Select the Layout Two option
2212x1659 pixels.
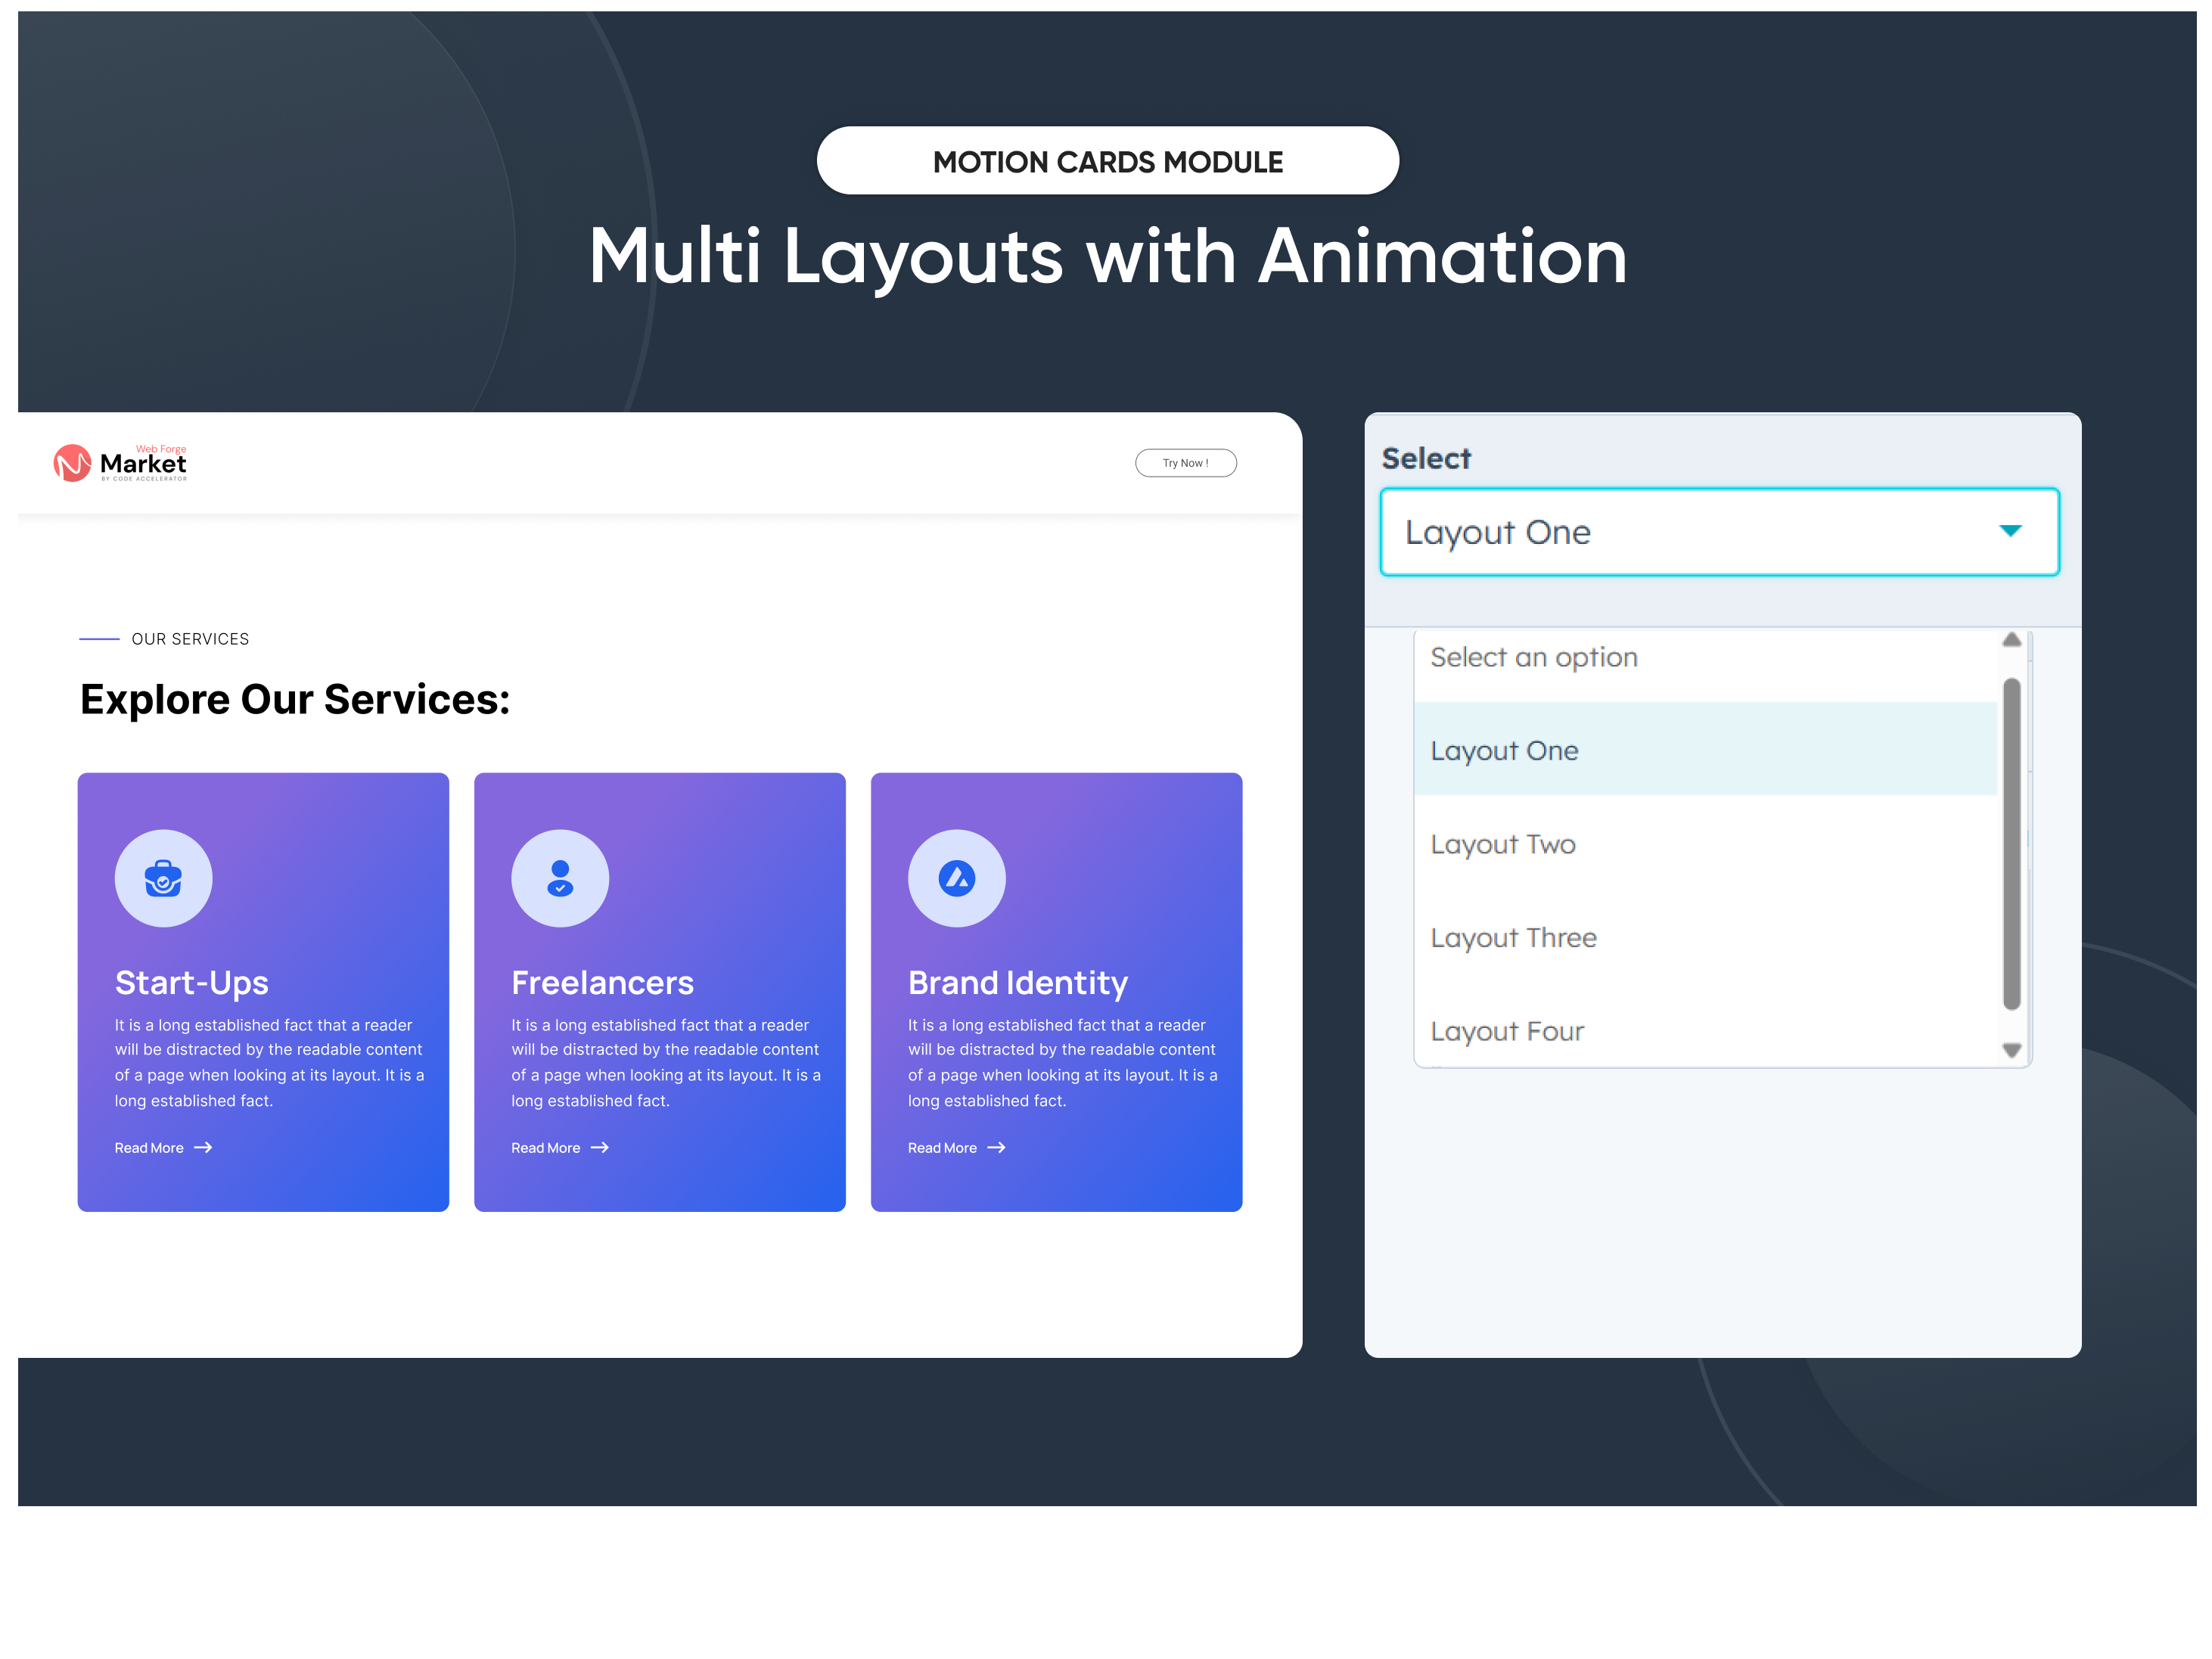(1502, 844)
